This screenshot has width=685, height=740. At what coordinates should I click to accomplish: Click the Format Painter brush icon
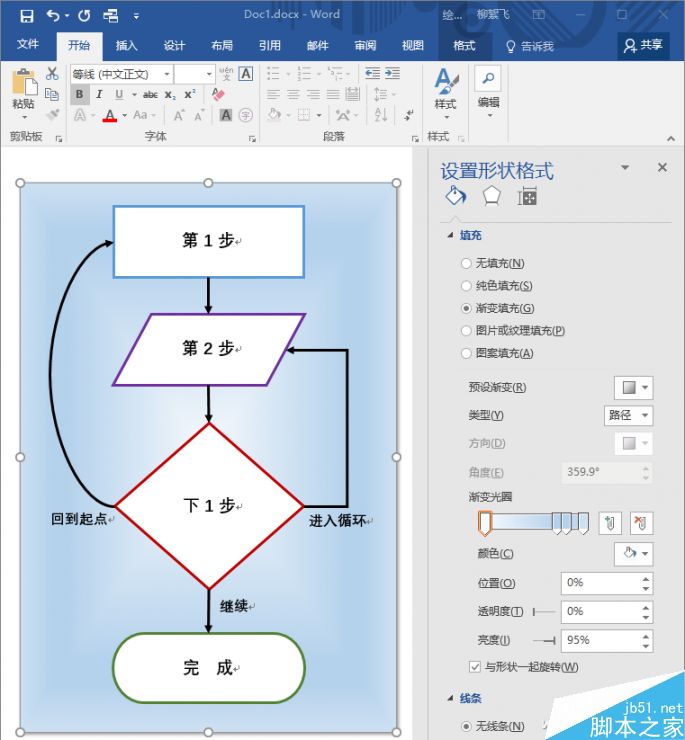point(52,115)
